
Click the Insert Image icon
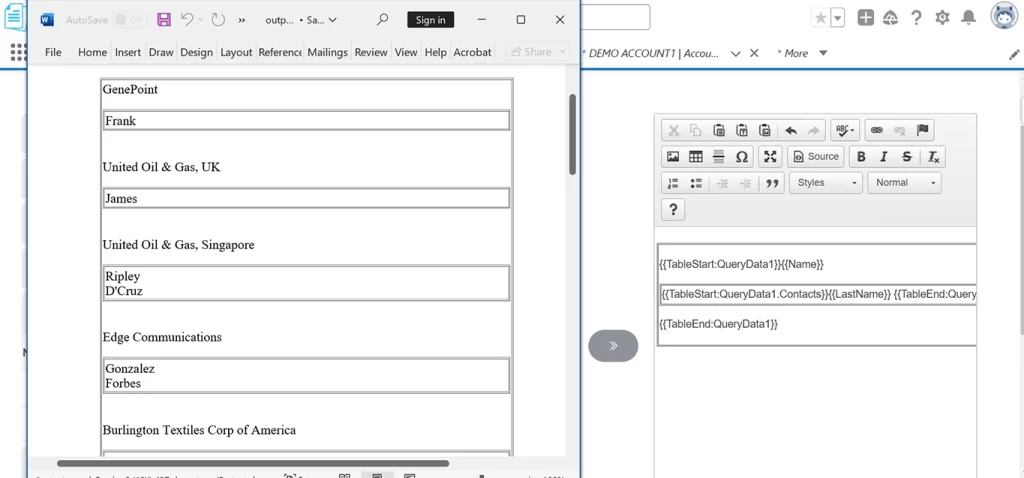click(x=673, y=157)
